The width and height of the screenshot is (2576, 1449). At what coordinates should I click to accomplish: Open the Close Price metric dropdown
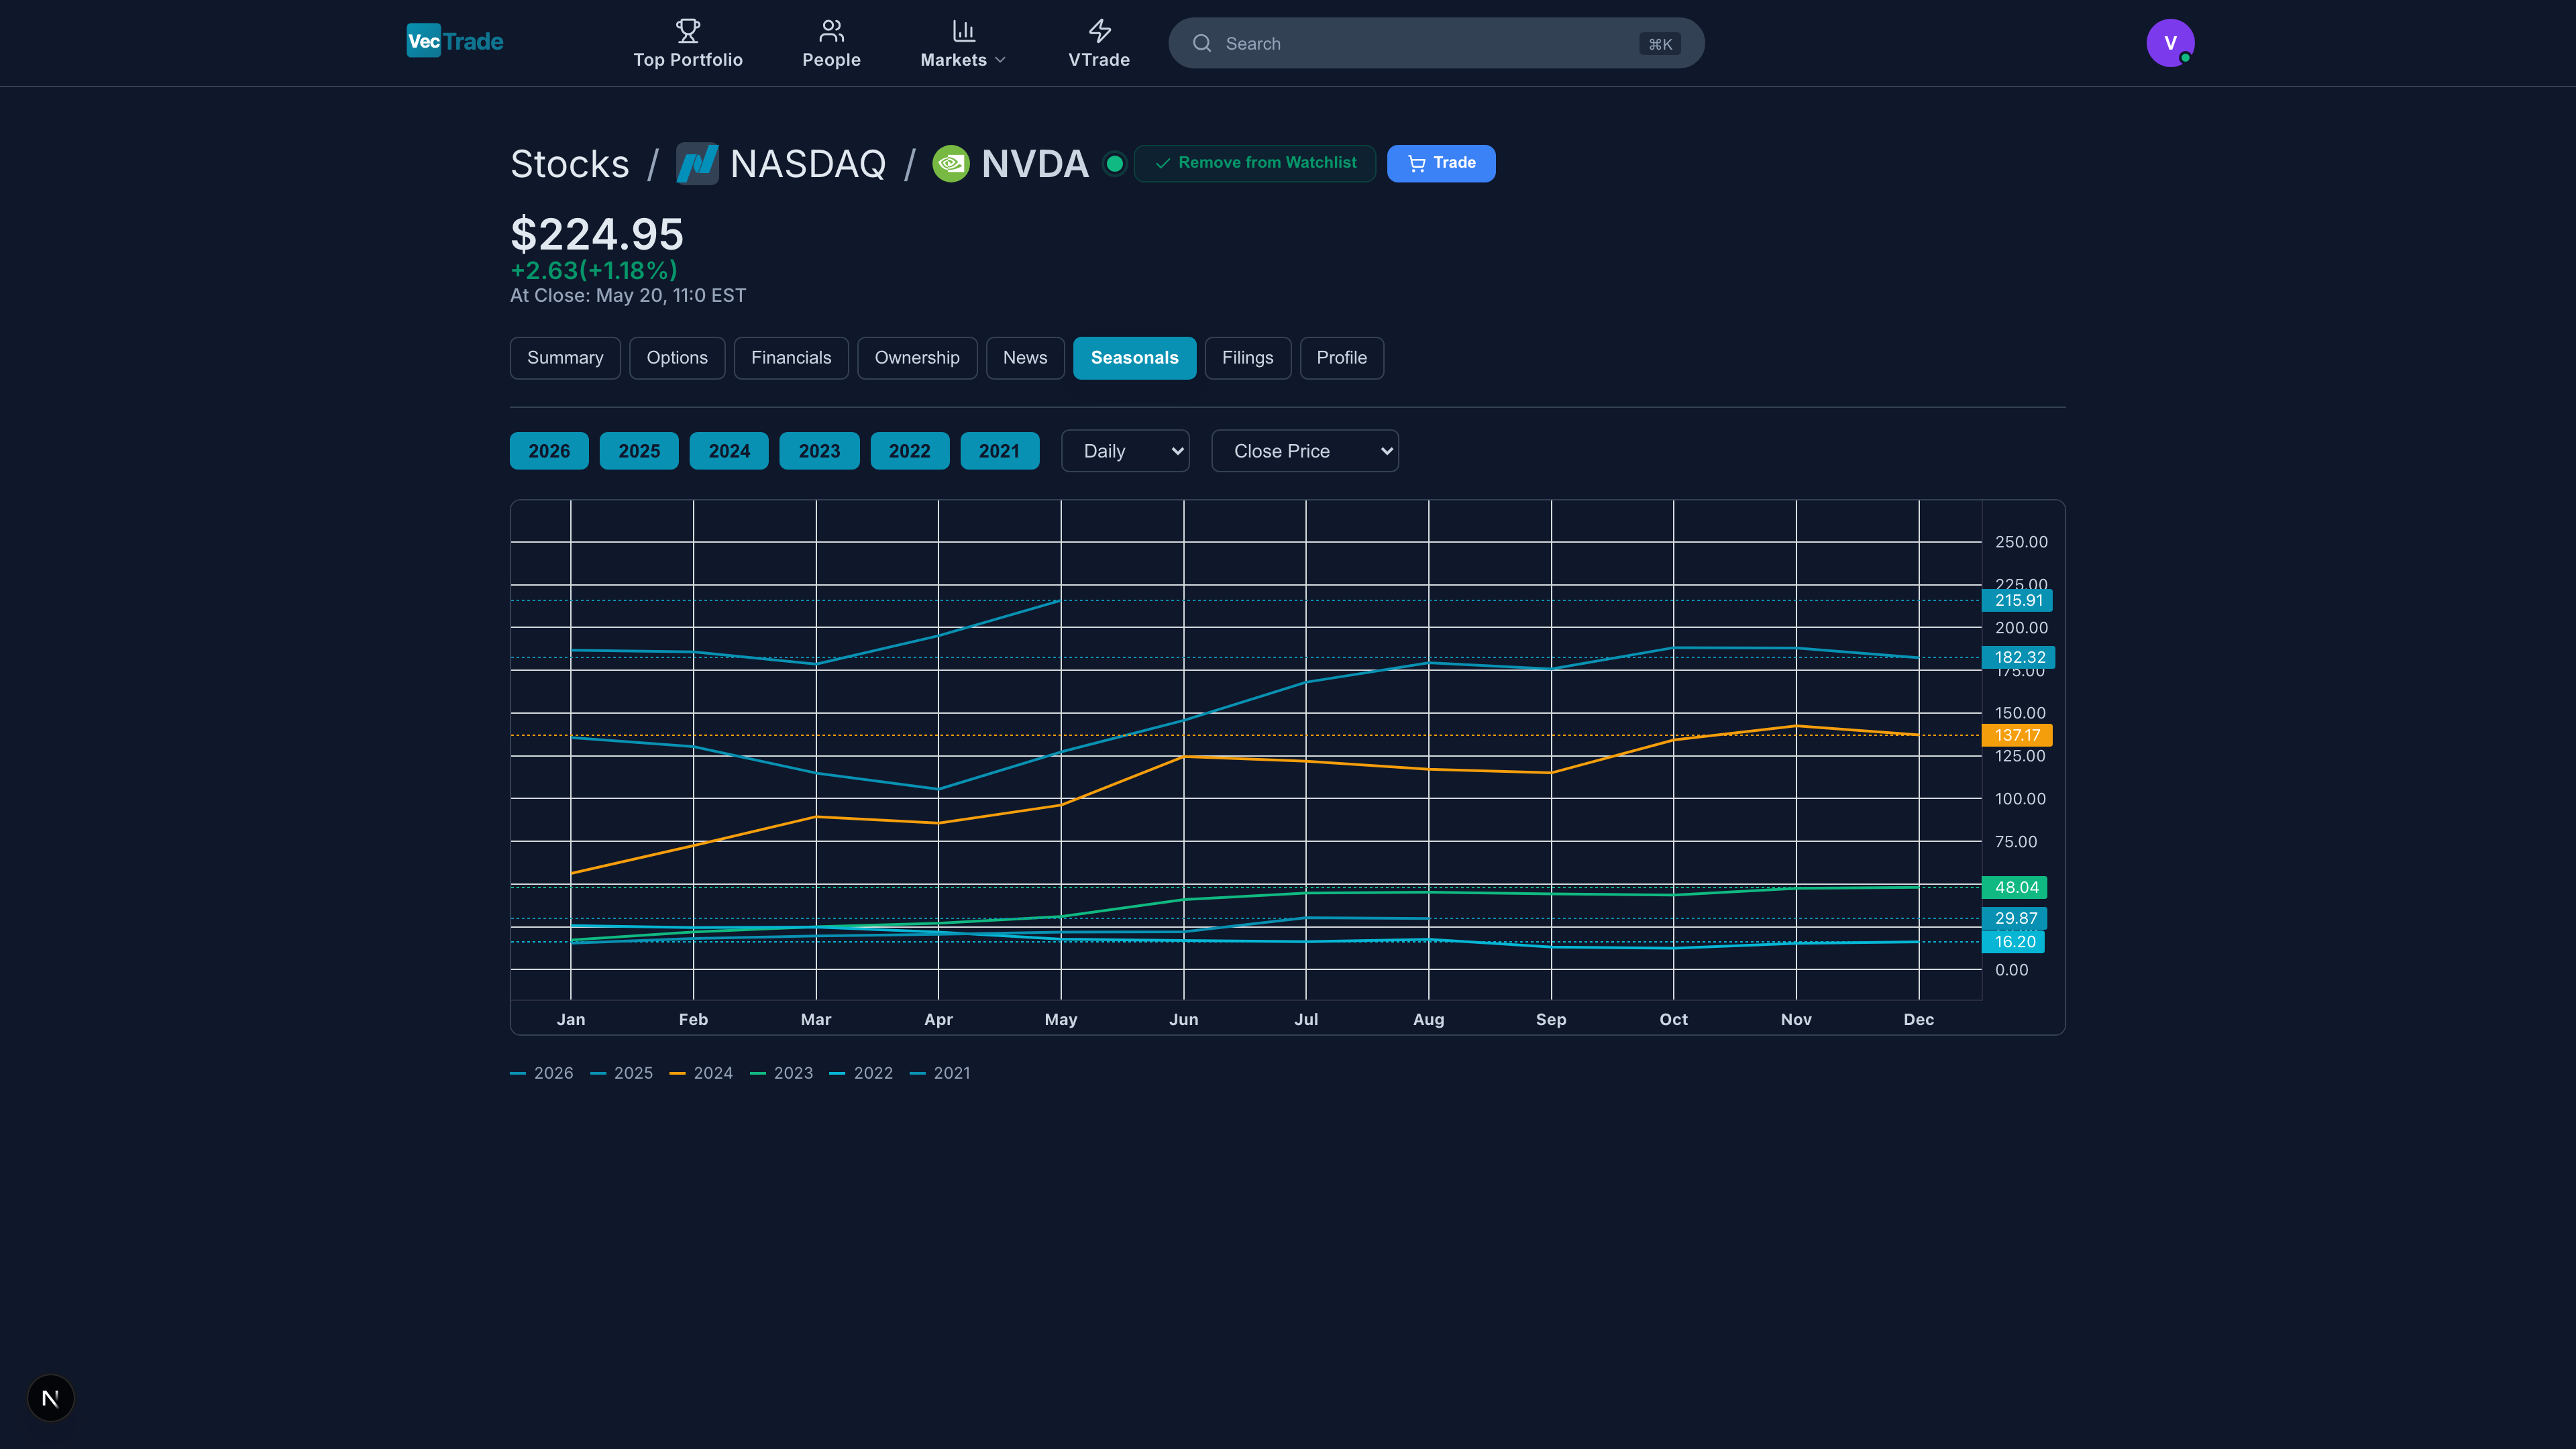[1305, 451]
